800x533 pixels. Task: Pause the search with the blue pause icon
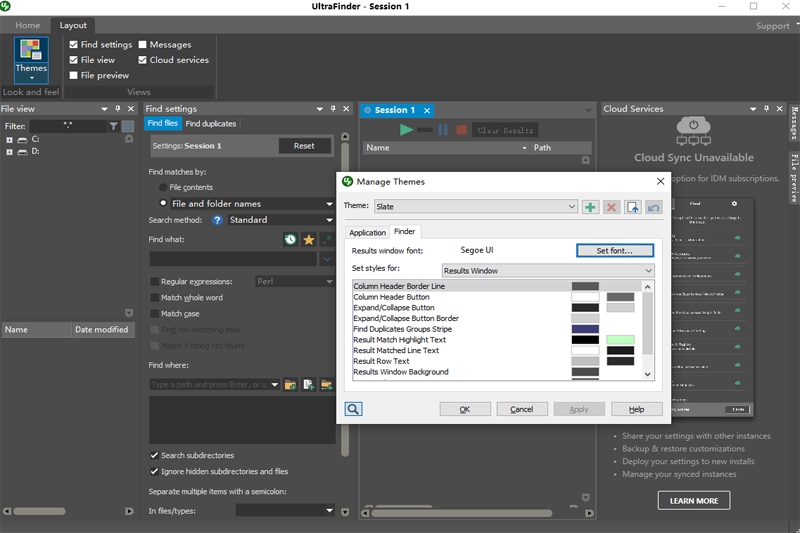[443, 130]
